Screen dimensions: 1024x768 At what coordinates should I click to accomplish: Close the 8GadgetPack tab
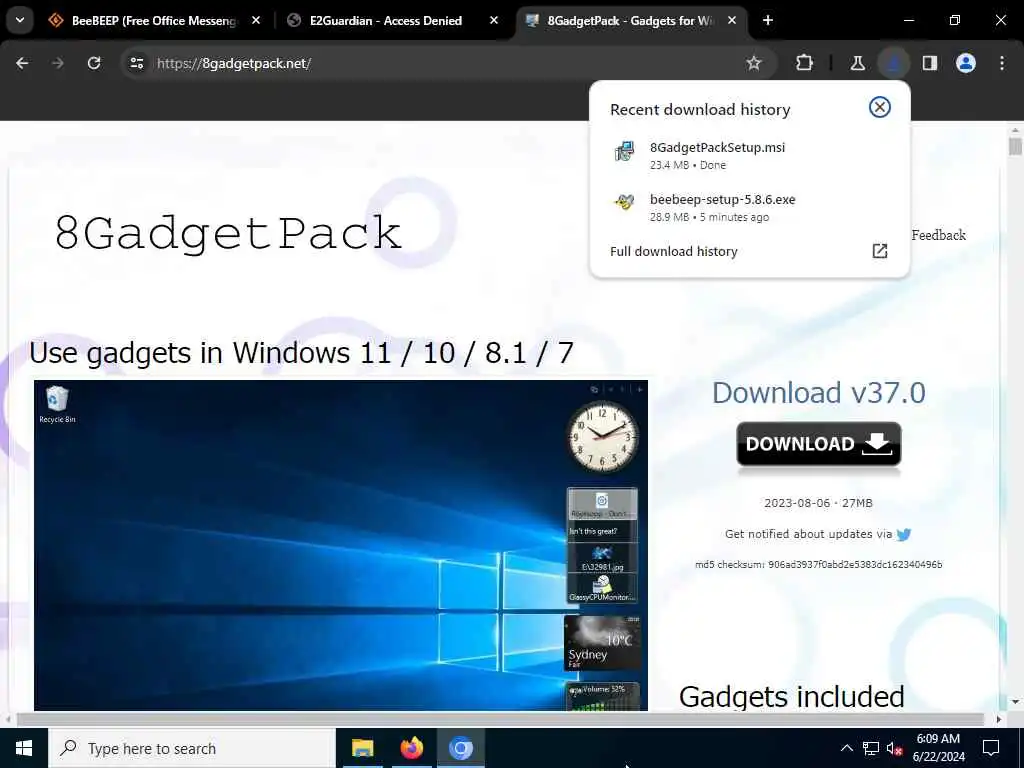[732, 21]
